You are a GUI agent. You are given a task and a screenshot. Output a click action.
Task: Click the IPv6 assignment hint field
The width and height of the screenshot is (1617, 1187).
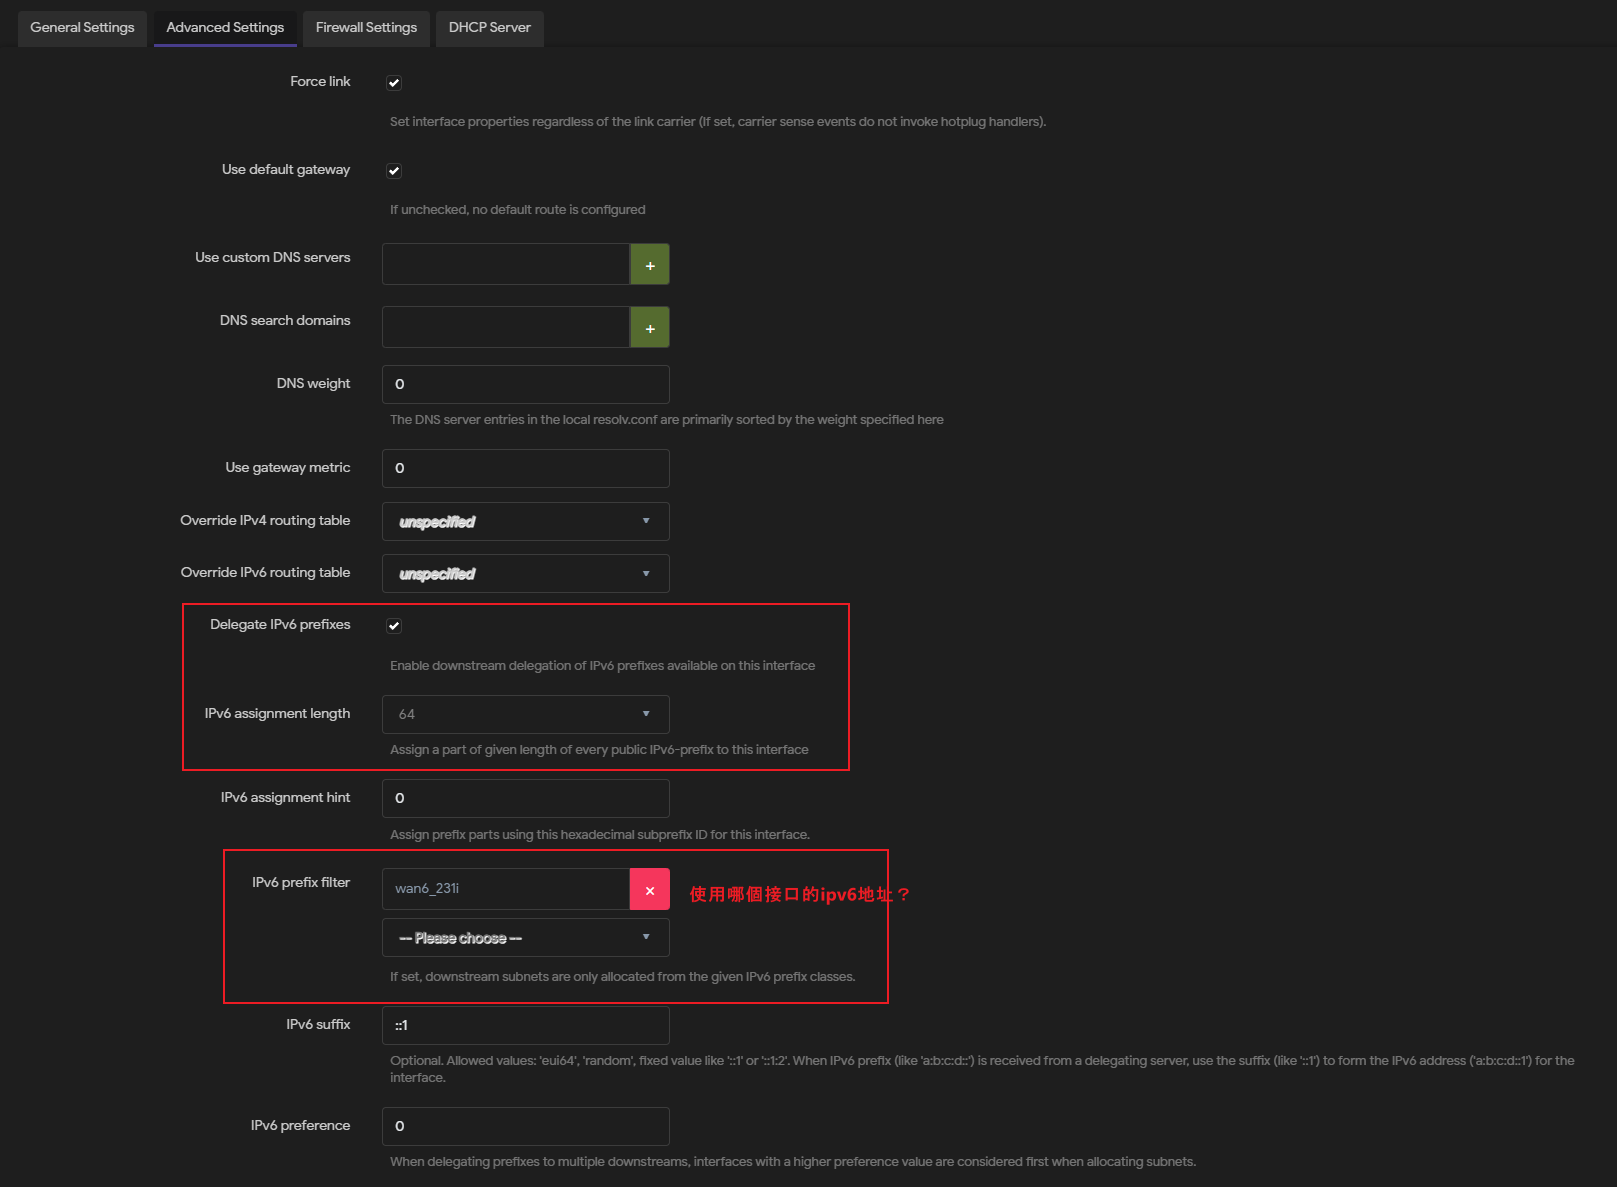525,799
